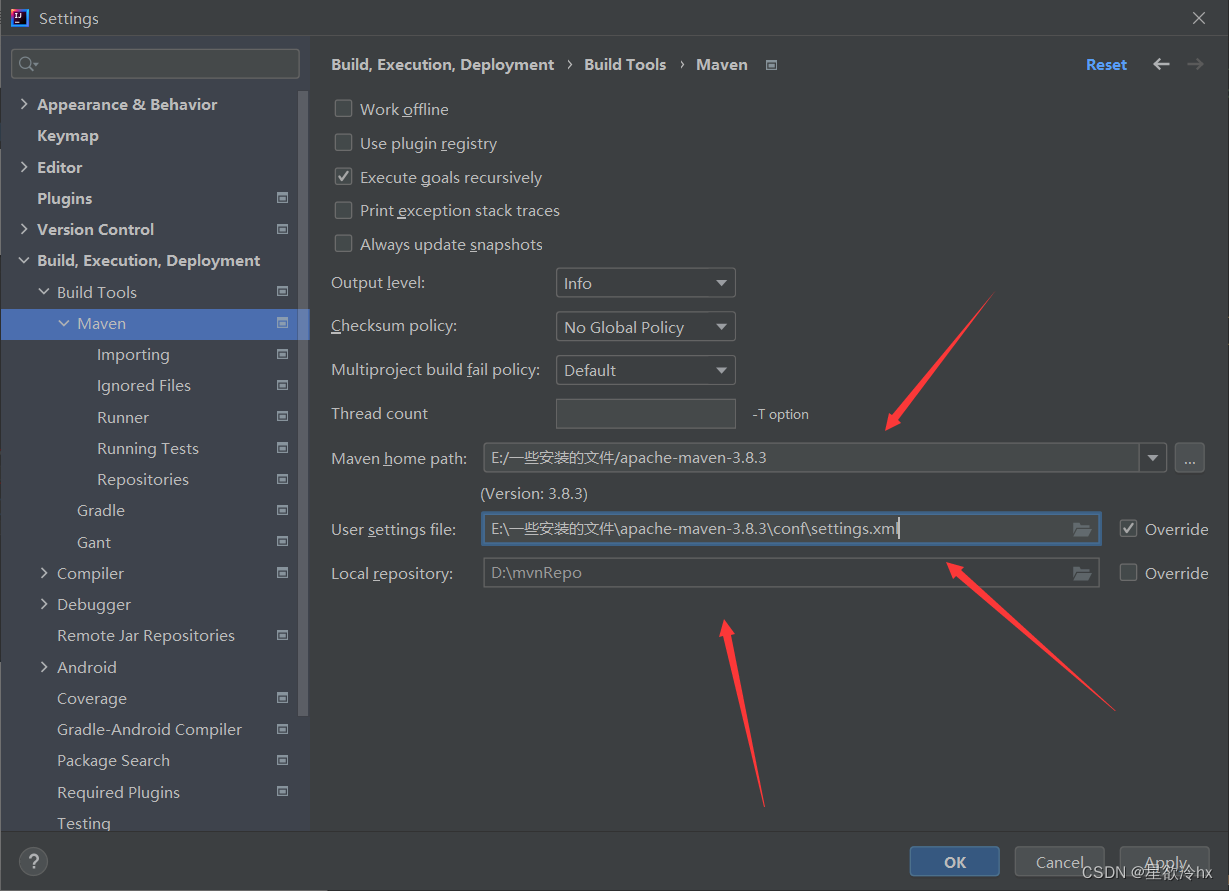Click the project-level icon beside Plugins
This screenshot has width=1229, height=891.
(x=283, y=198)
